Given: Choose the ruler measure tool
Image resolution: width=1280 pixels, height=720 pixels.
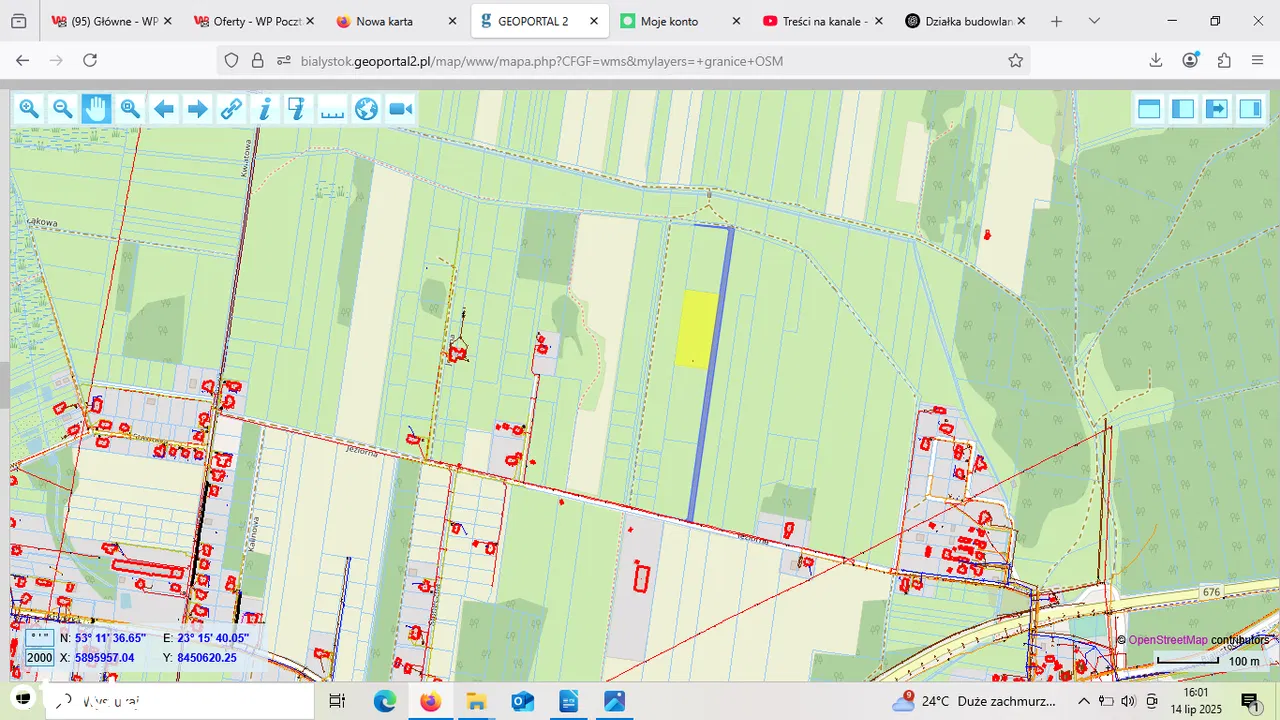Looking at the screenshot, I should (332, 109).
